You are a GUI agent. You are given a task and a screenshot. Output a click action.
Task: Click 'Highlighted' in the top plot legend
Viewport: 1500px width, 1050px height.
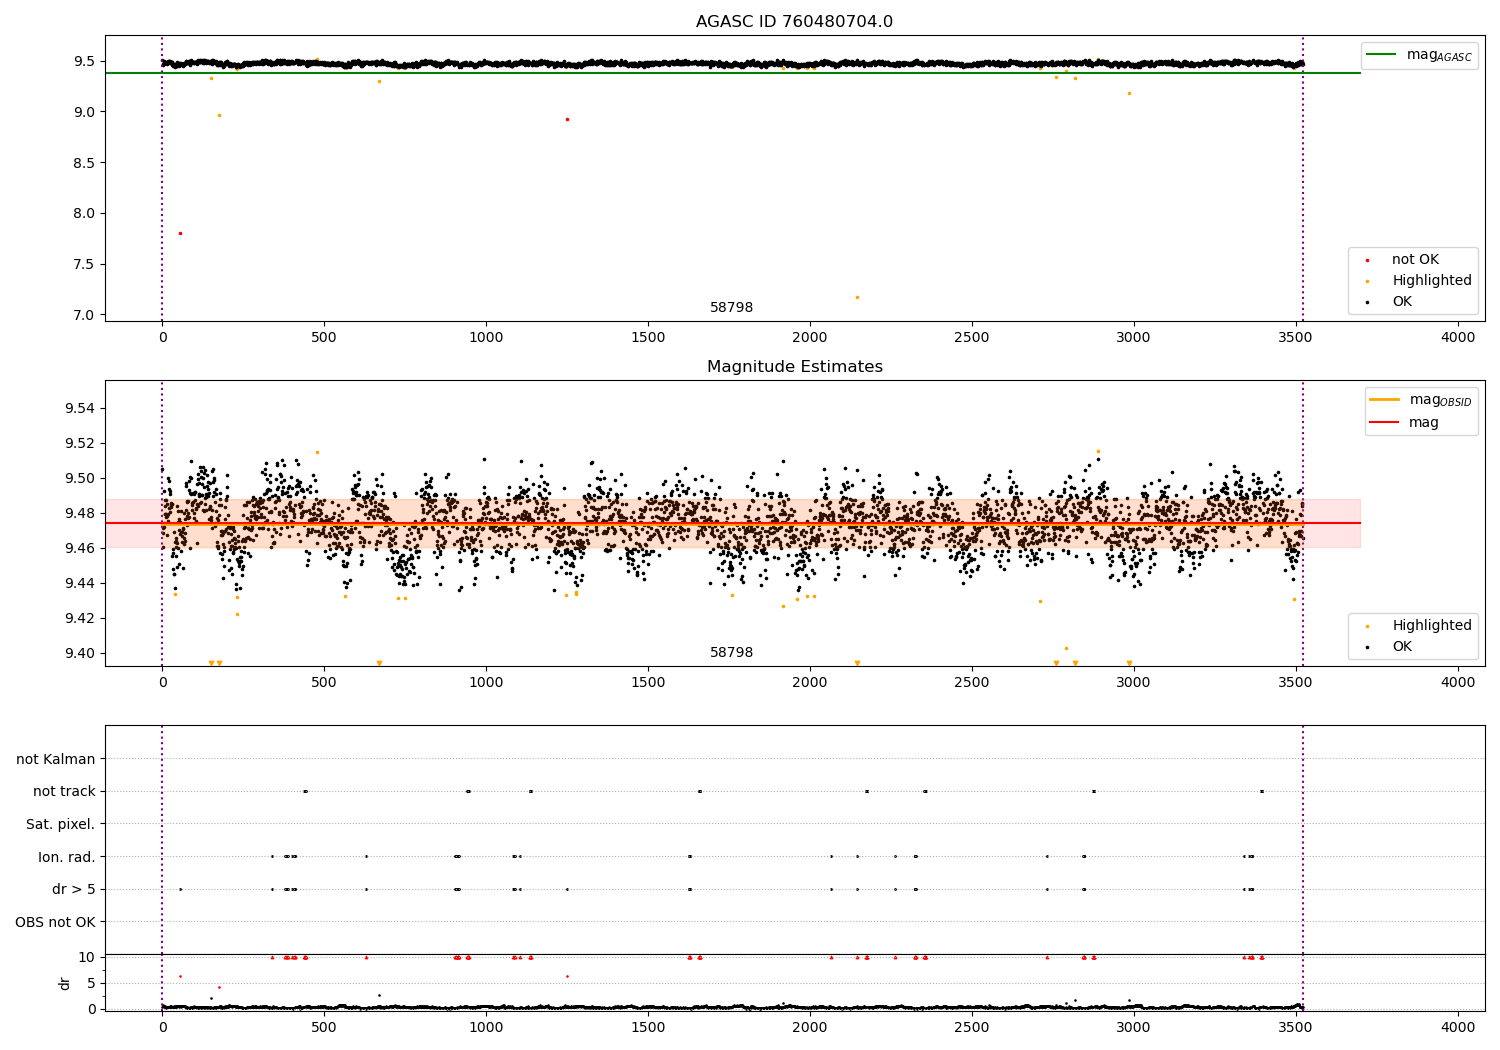1432,281
